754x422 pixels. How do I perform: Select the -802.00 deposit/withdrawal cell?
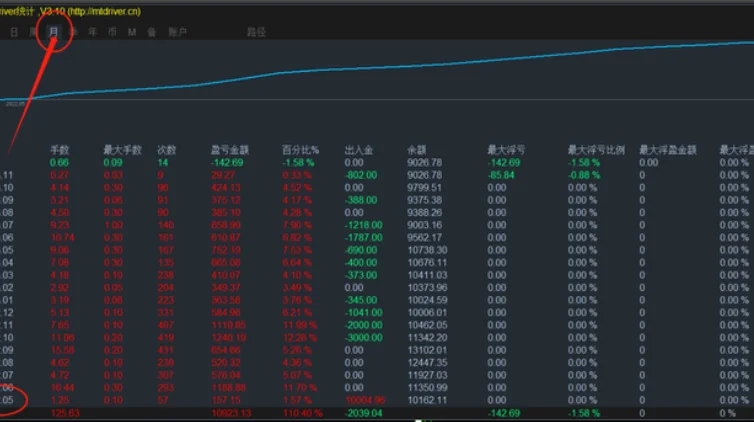[x=361, y=175]
